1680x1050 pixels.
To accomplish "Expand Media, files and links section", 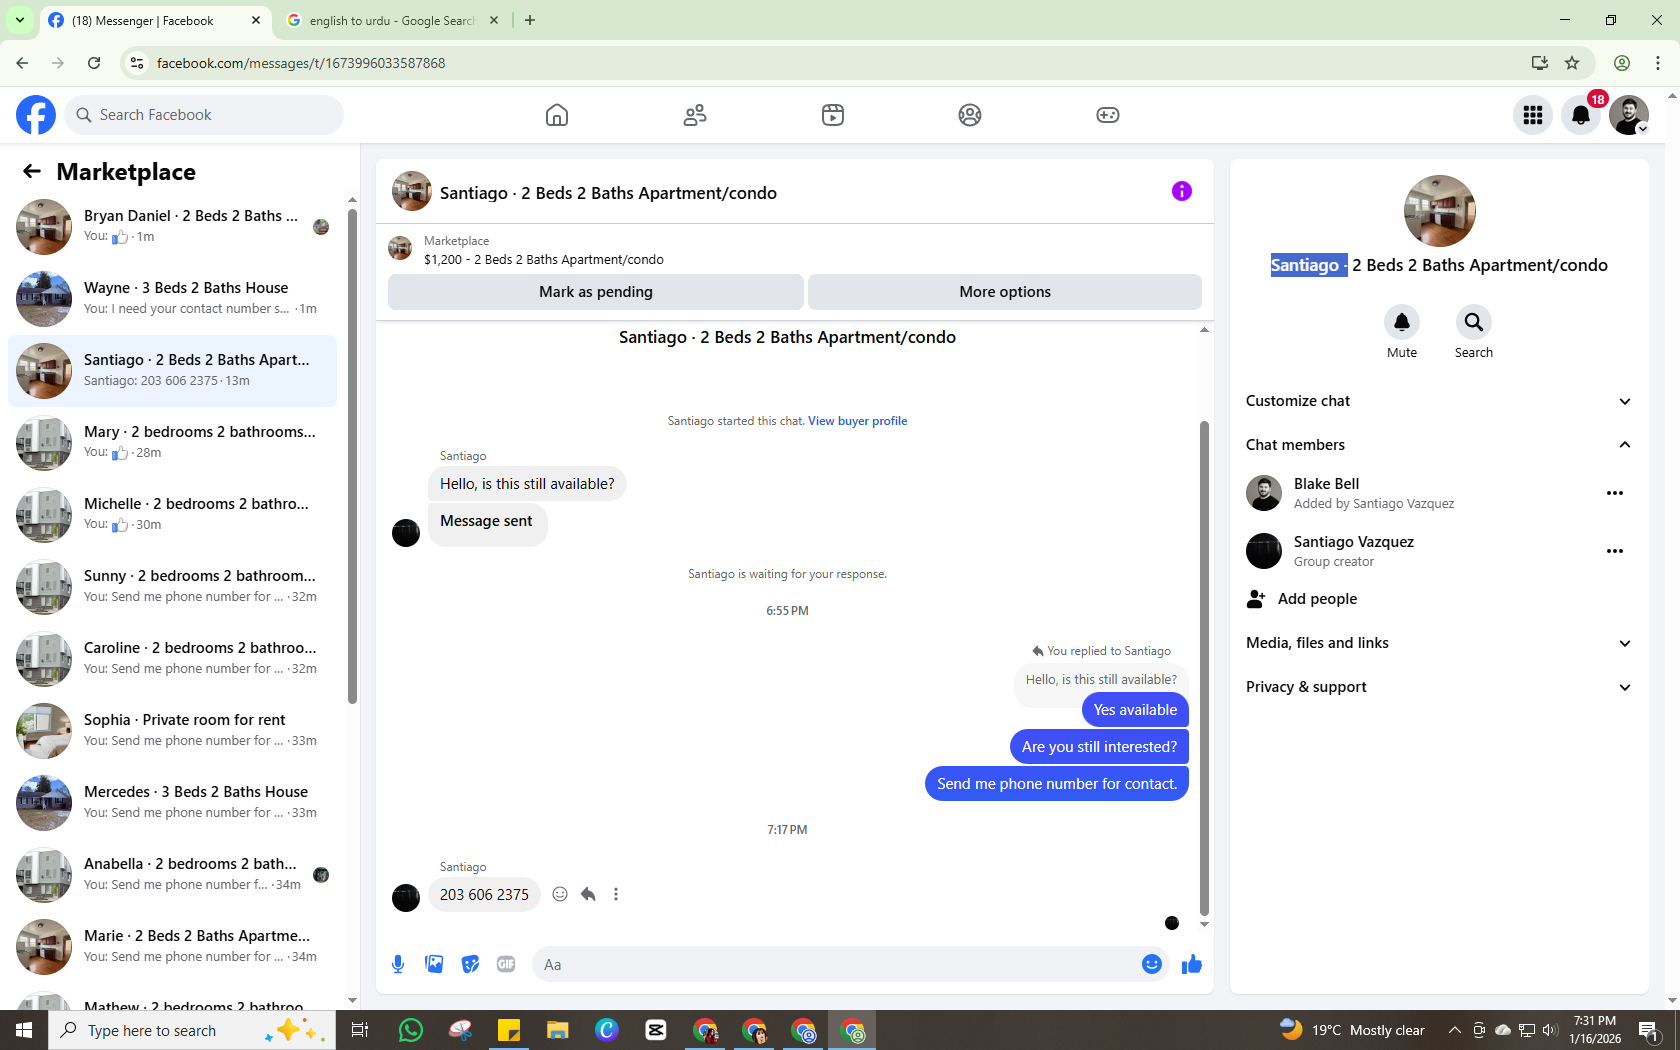I will click(x=1439, y=643).
